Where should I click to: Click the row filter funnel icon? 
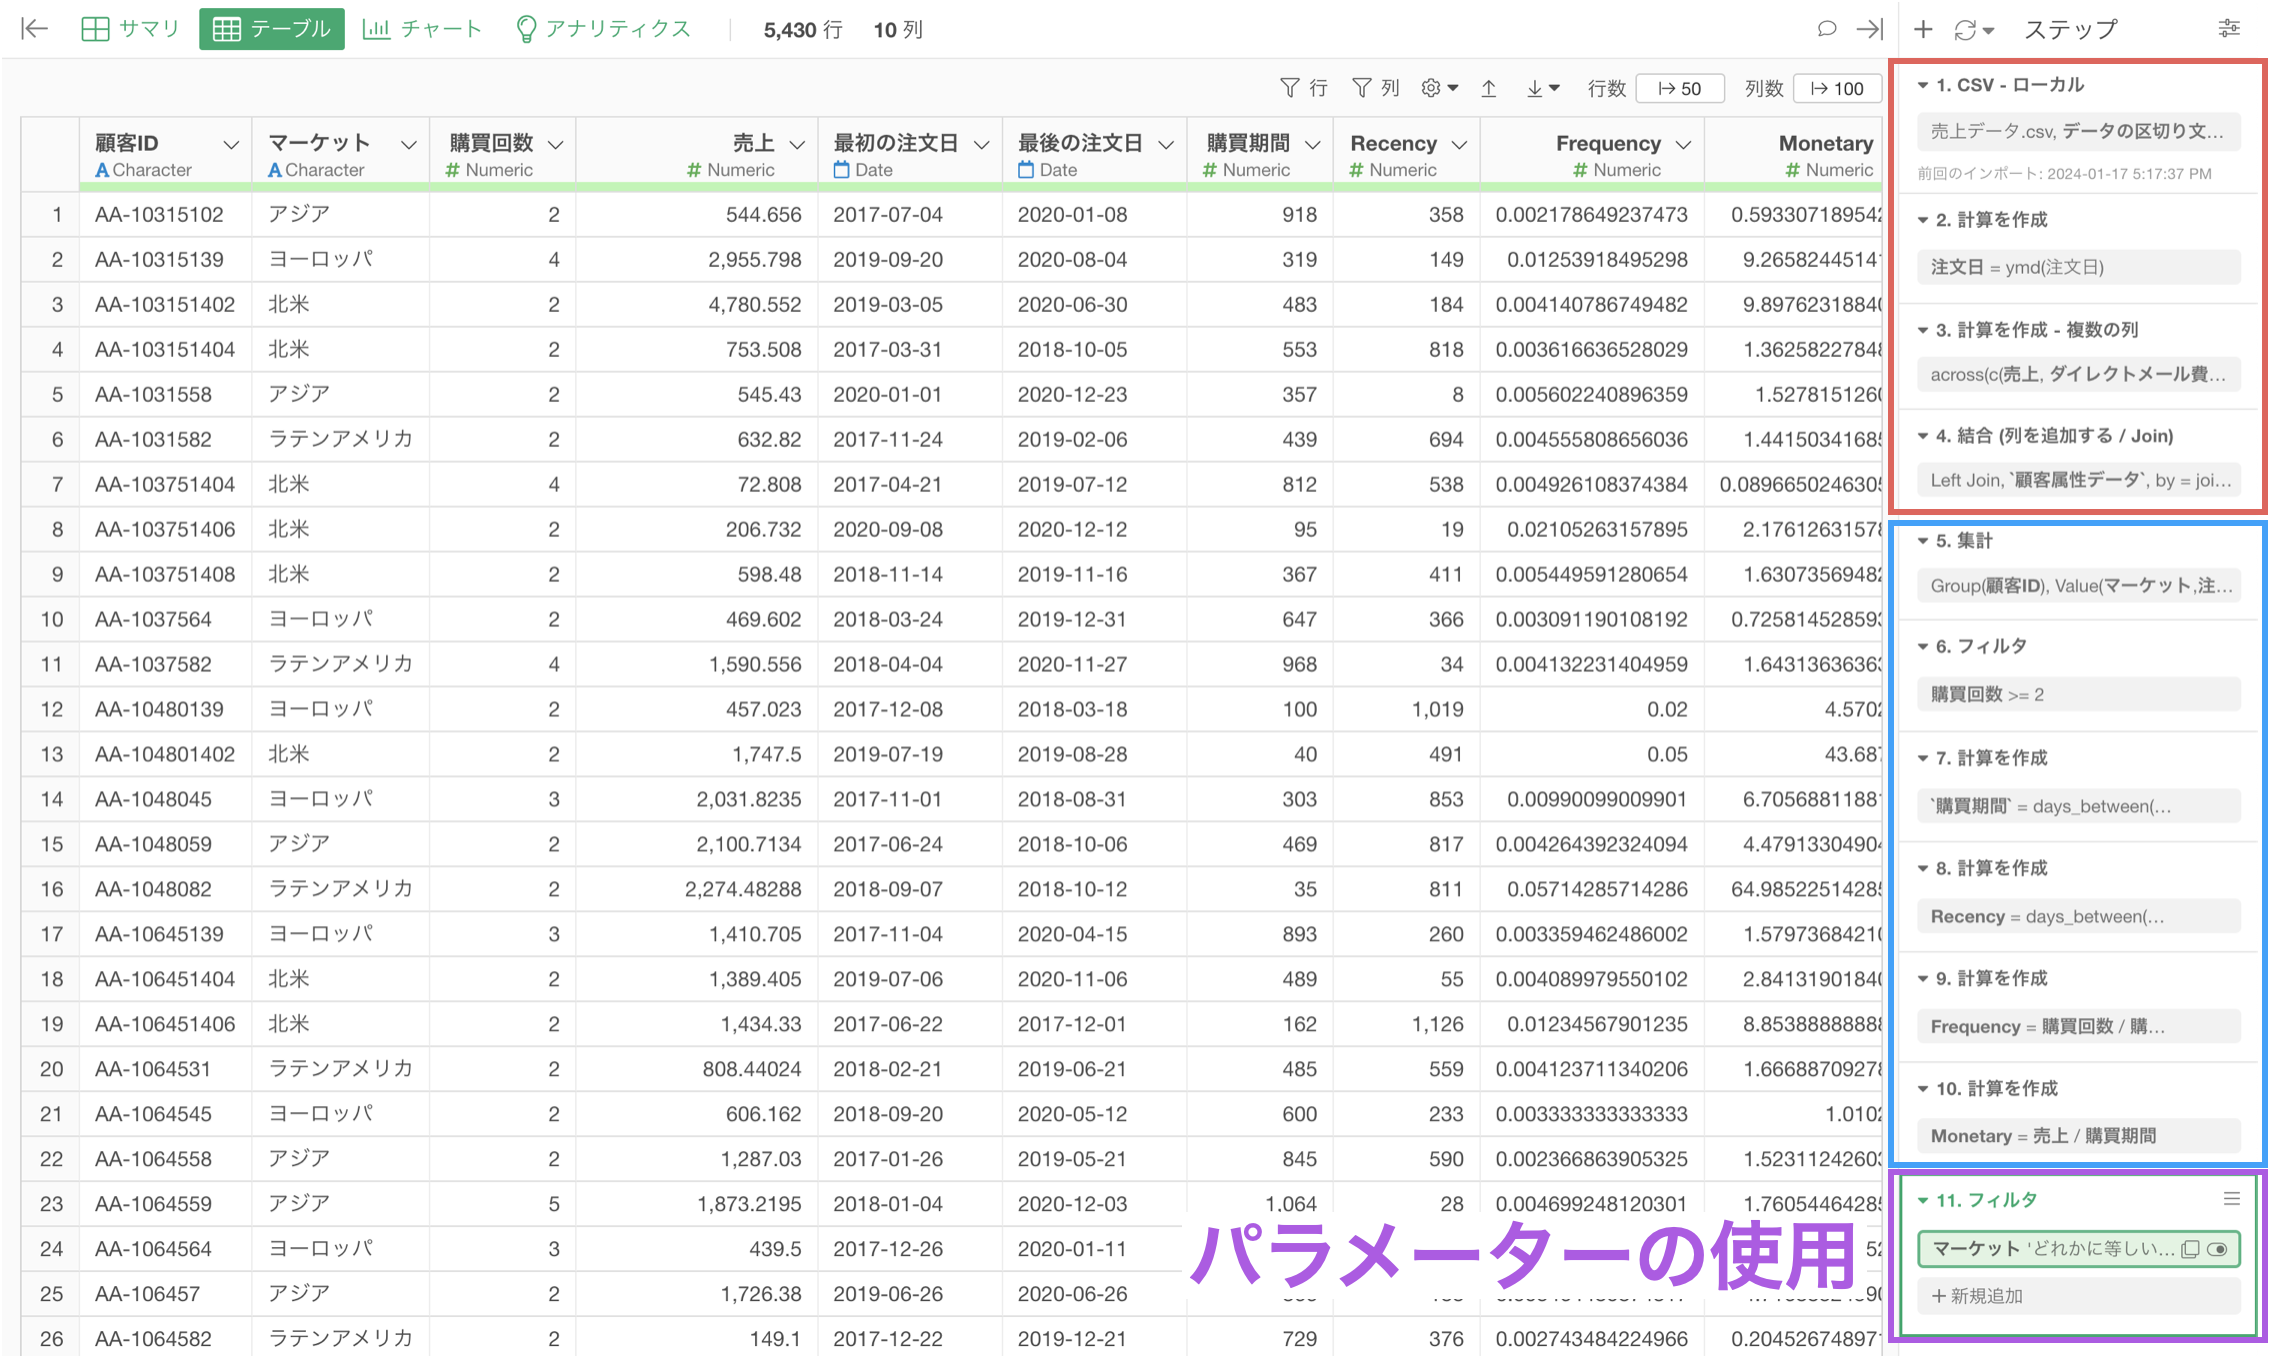(x=1290, y=88)
